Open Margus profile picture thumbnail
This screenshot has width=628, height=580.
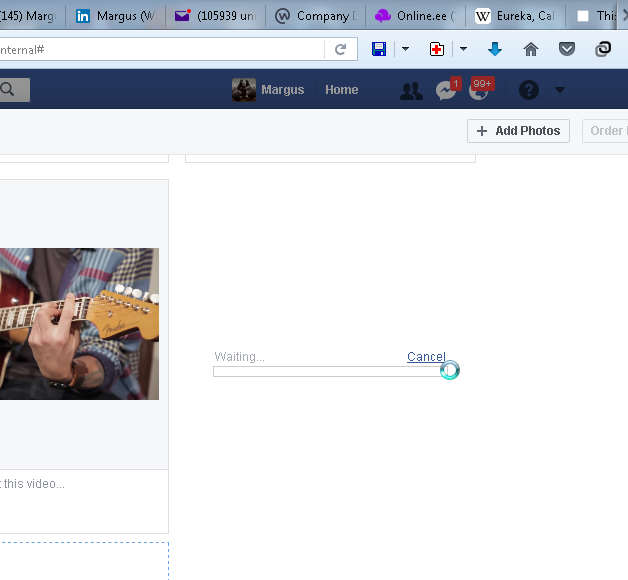point(244,90)
